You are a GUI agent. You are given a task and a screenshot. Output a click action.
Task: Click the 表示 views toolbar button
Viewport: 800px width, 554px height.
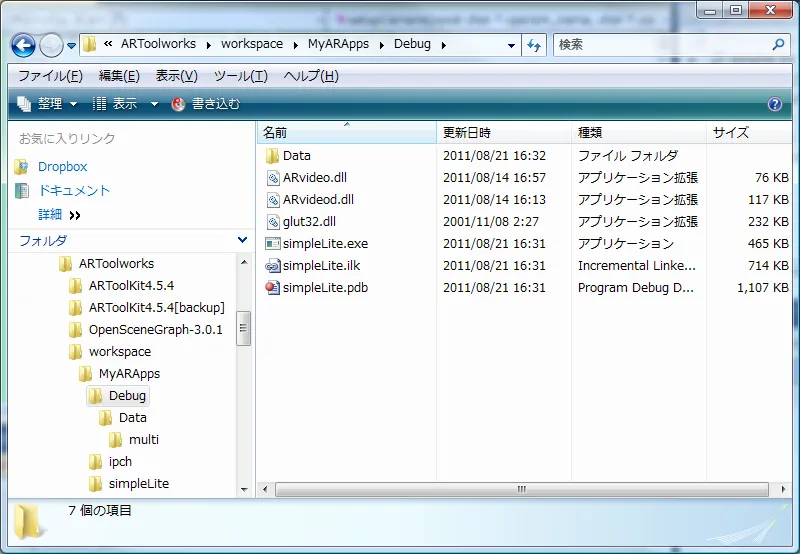[115, 104]
